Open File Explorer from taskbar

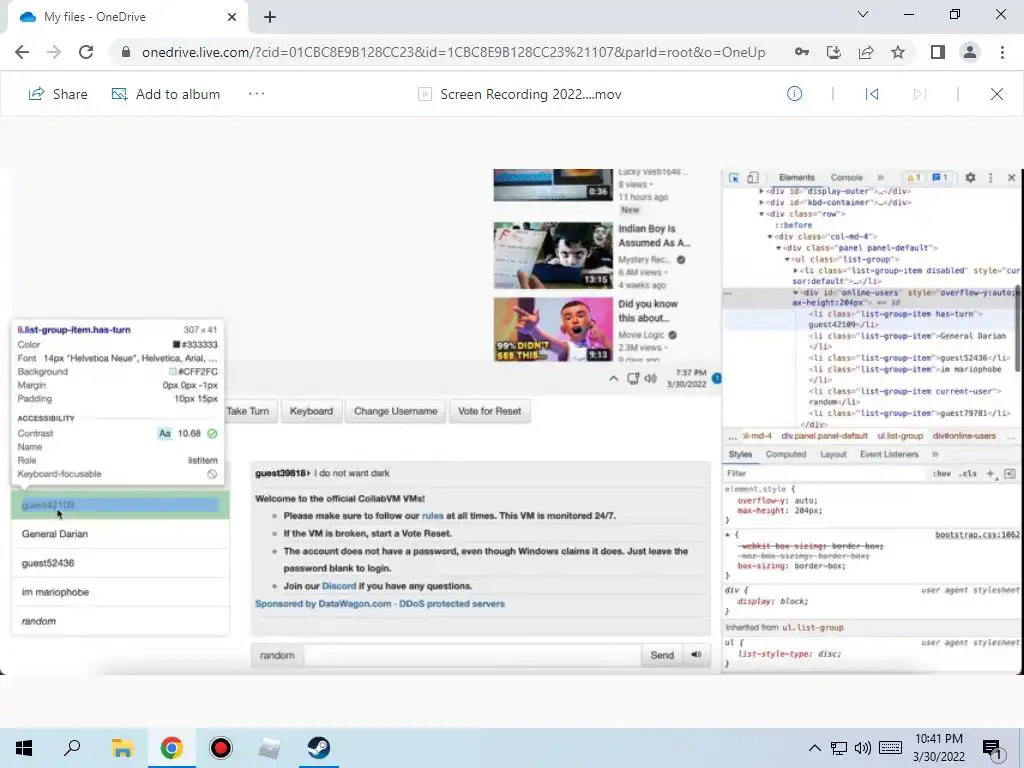tap(122, 748)
